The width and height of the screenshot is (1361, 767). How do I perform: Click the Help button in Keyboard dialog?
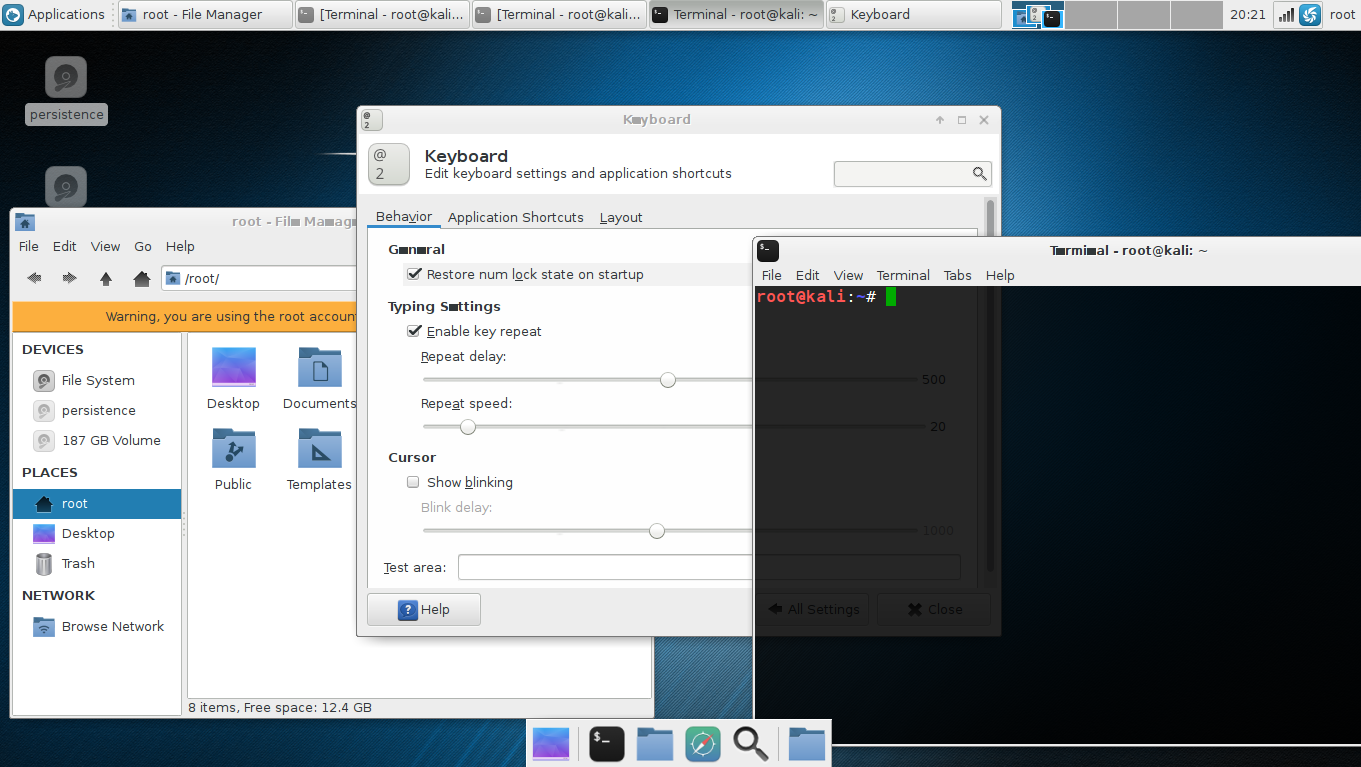(424, 609)
